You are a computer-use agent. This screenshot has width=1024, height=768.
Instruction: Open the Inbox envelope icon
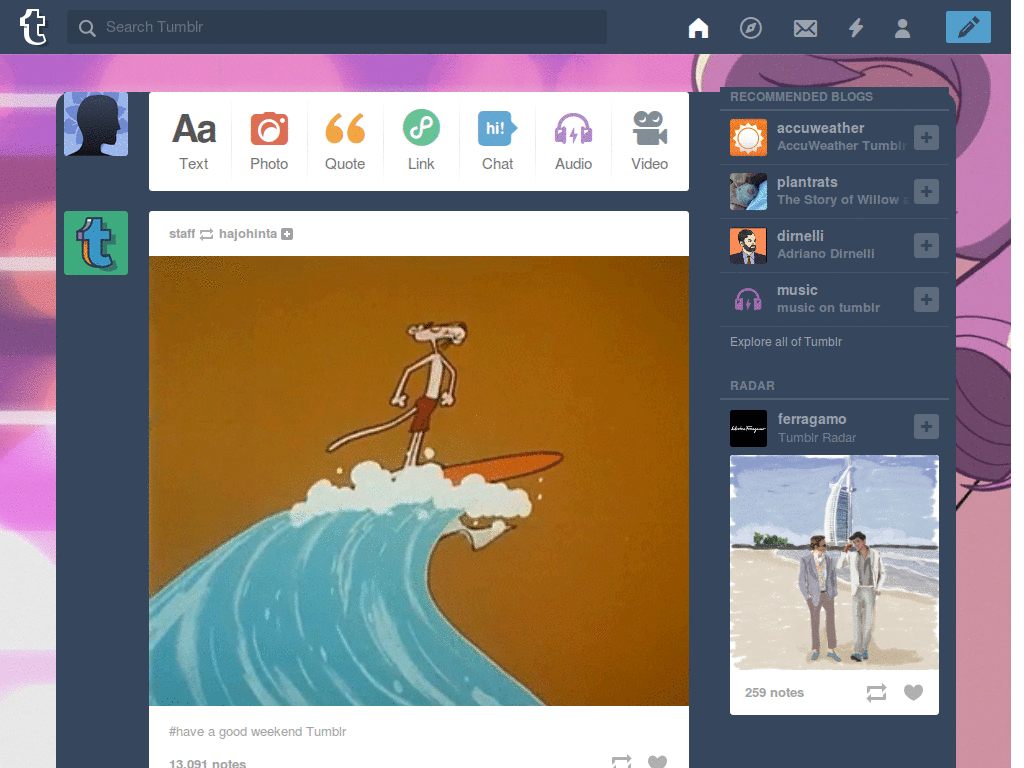tap(805, 28)
